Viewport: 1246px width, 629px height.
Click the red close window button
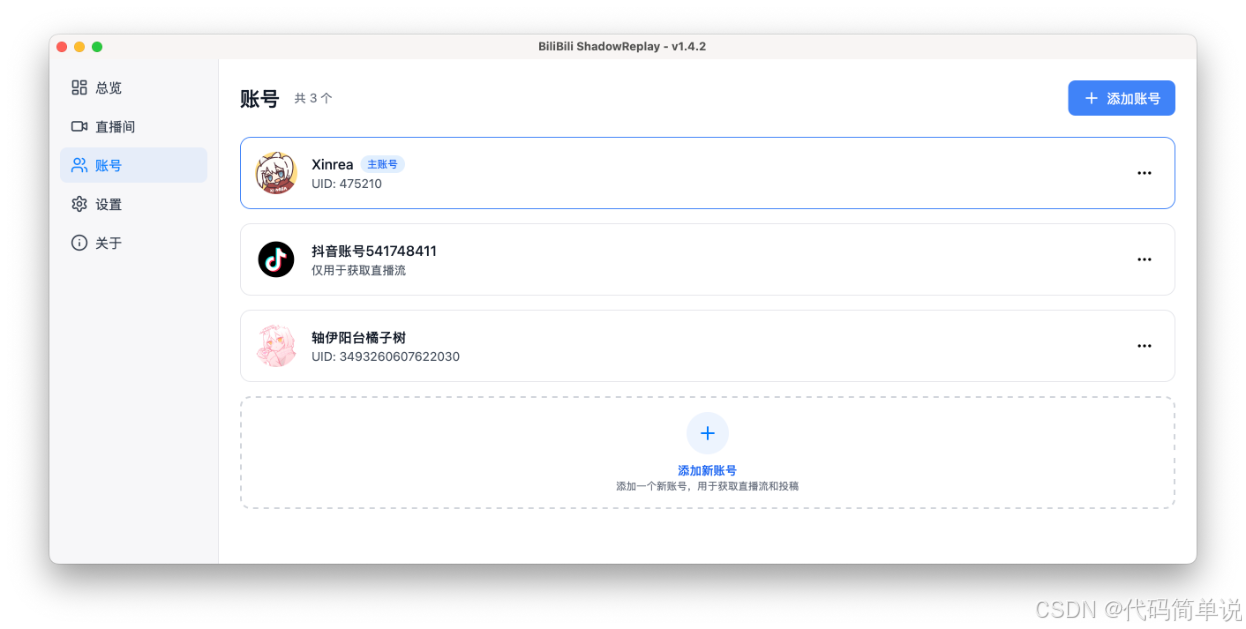(62, 47)
